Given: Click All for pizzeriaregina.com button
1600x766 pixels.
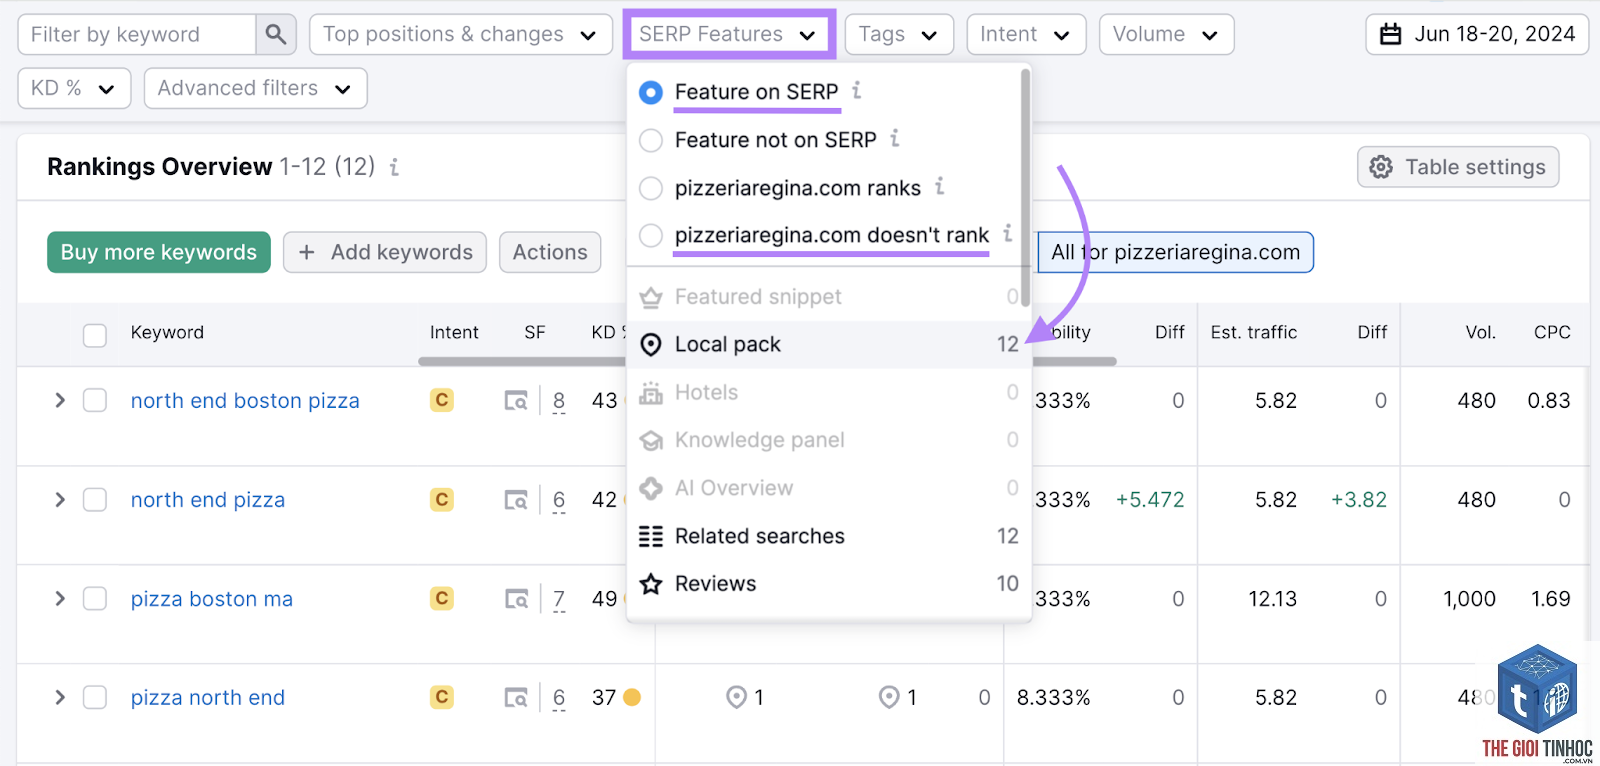Looking at the screenshot, I should point(1176,252).
